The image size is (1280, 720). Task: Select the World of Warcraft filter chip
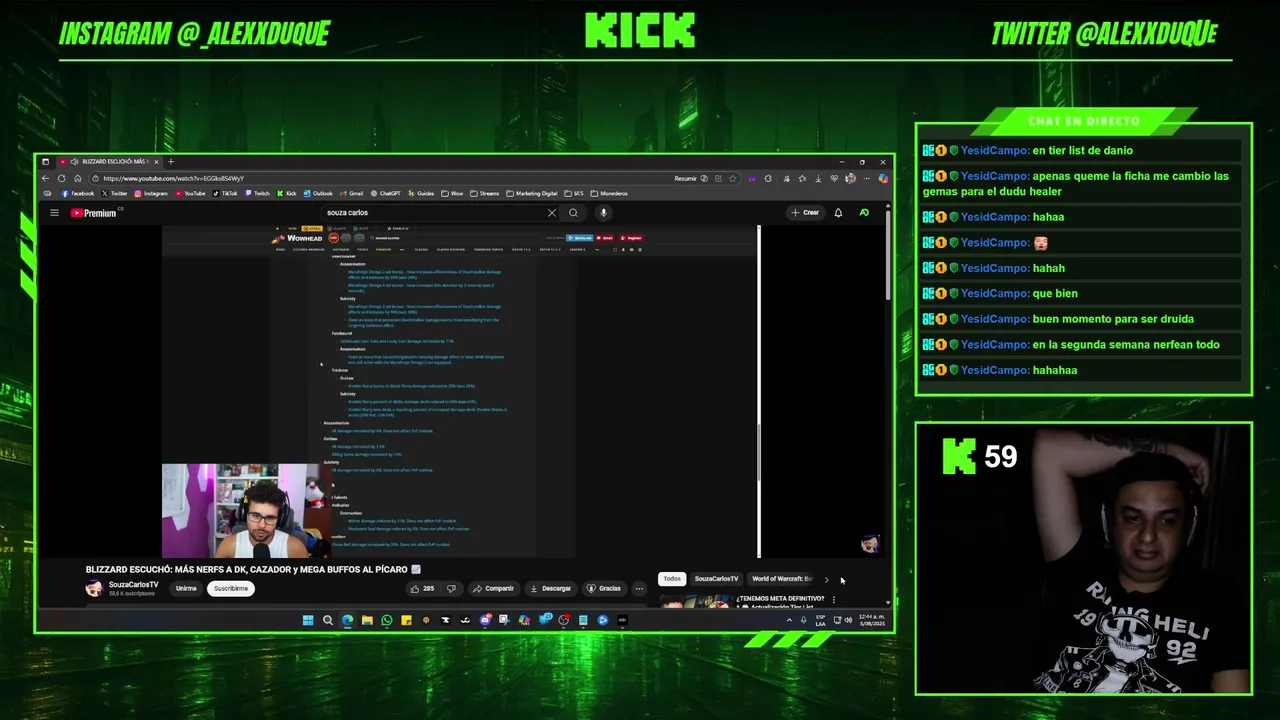782,578
